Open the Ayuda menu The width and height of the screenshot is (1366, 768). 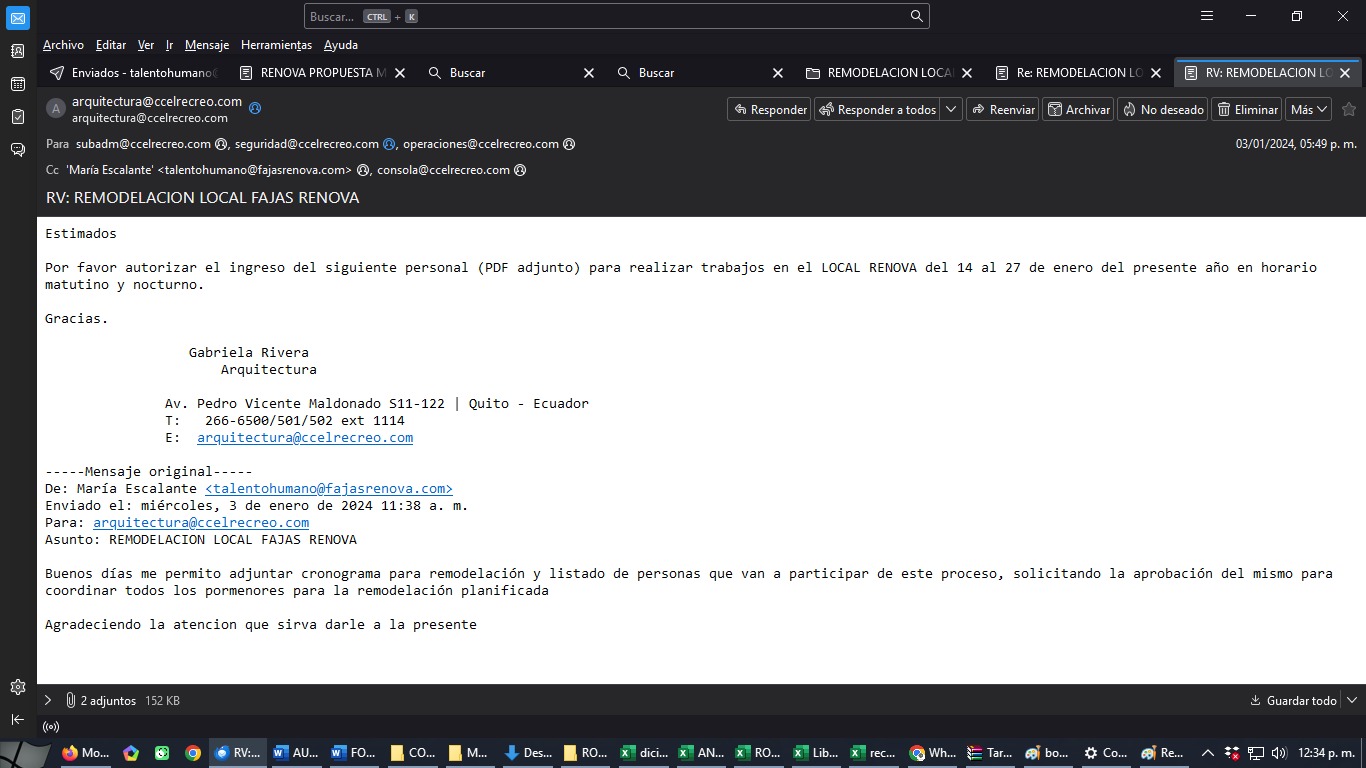click(x=341, y=45)
